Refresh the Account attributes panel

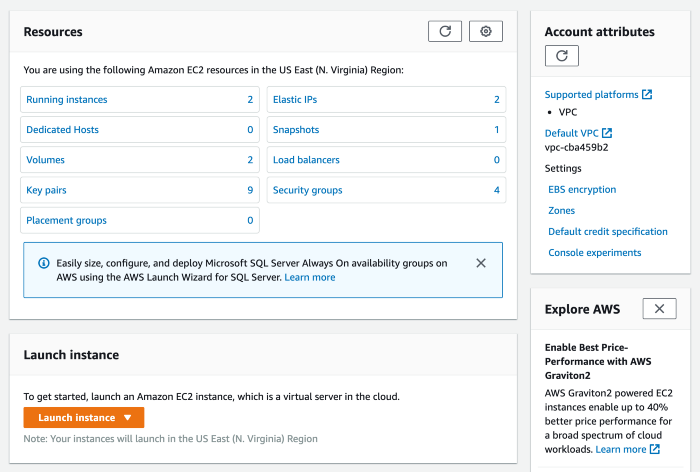[562, 56]
